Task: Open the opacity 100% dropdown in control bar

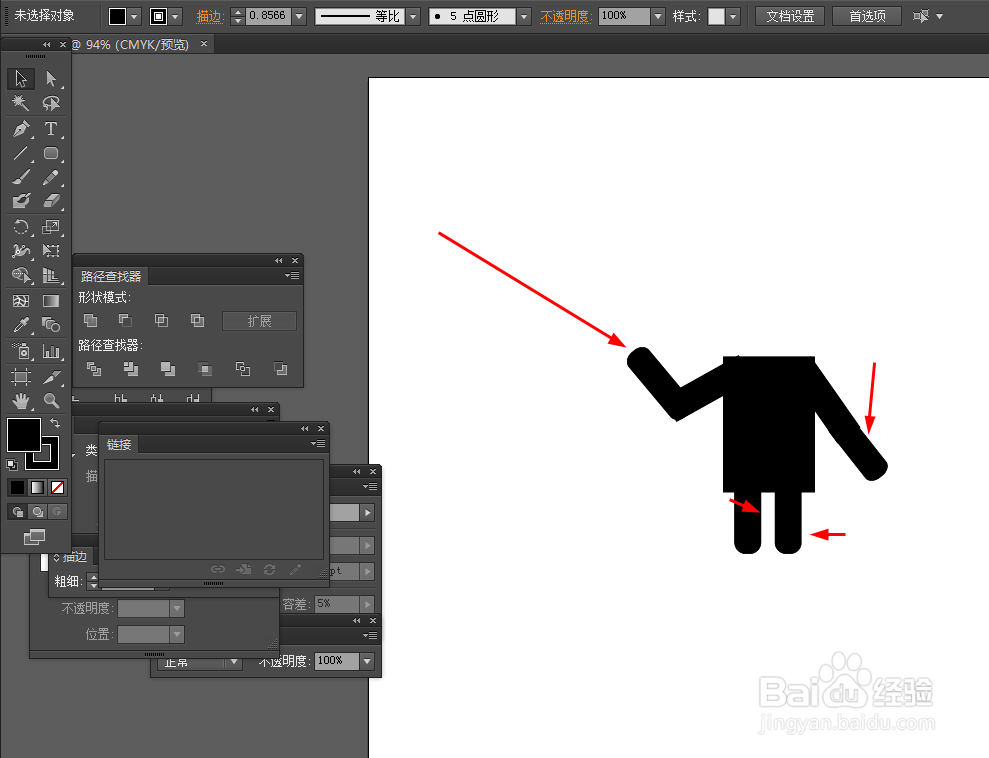Action: 658,16
